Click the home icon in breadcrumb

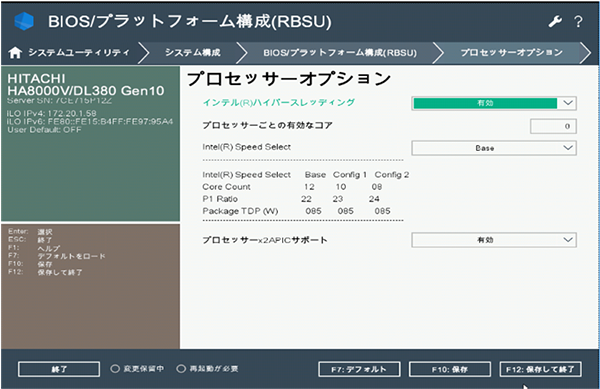(15, 52)
